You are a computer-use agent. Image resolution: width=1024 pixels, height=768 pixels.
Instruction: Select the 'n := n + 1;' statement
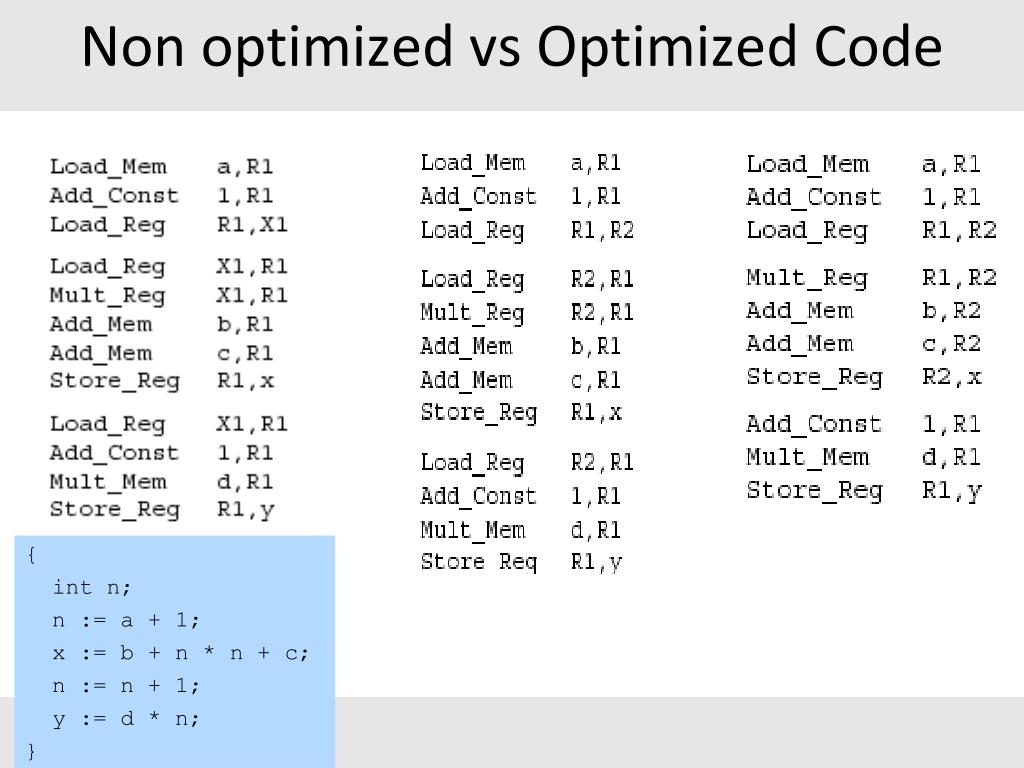[126, 686]
